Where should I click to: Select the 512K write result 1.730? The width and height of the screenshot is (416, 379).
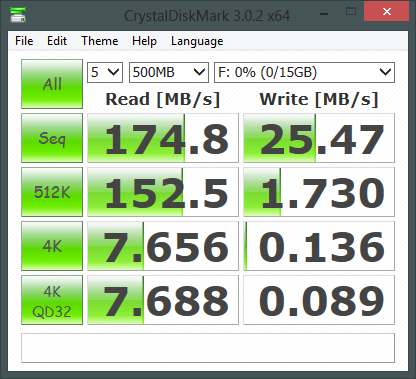[x=319, y=192]
